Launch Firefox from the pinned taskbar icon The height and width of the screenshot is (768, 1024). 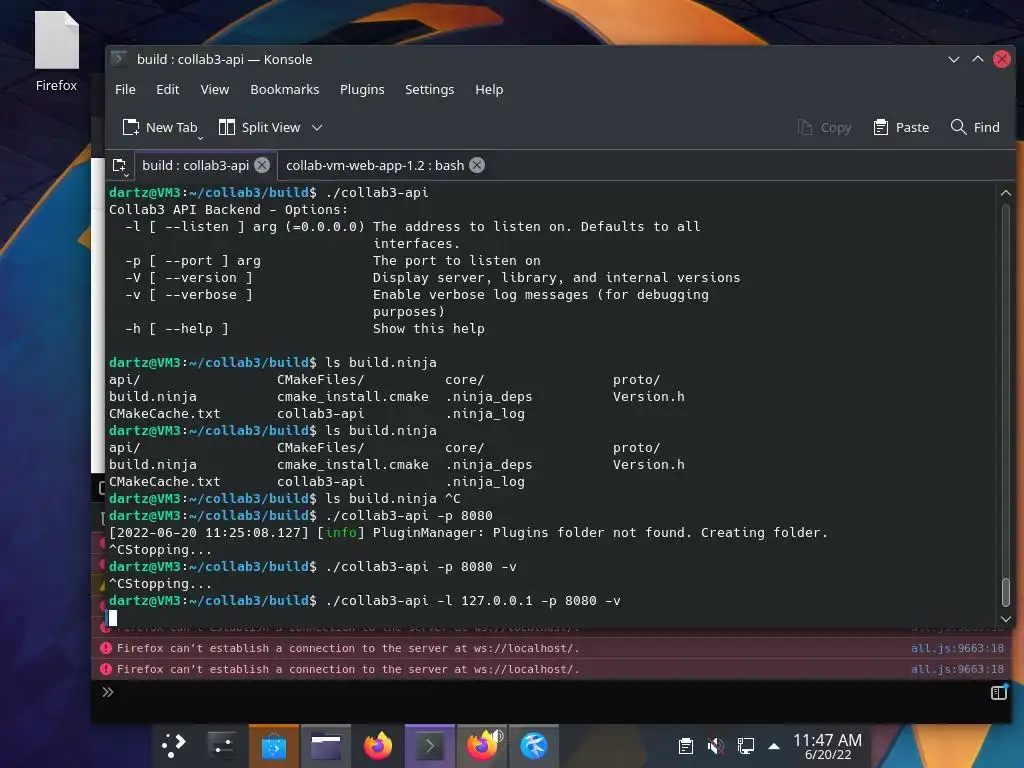pyautogui.click(x=377, y=745)
